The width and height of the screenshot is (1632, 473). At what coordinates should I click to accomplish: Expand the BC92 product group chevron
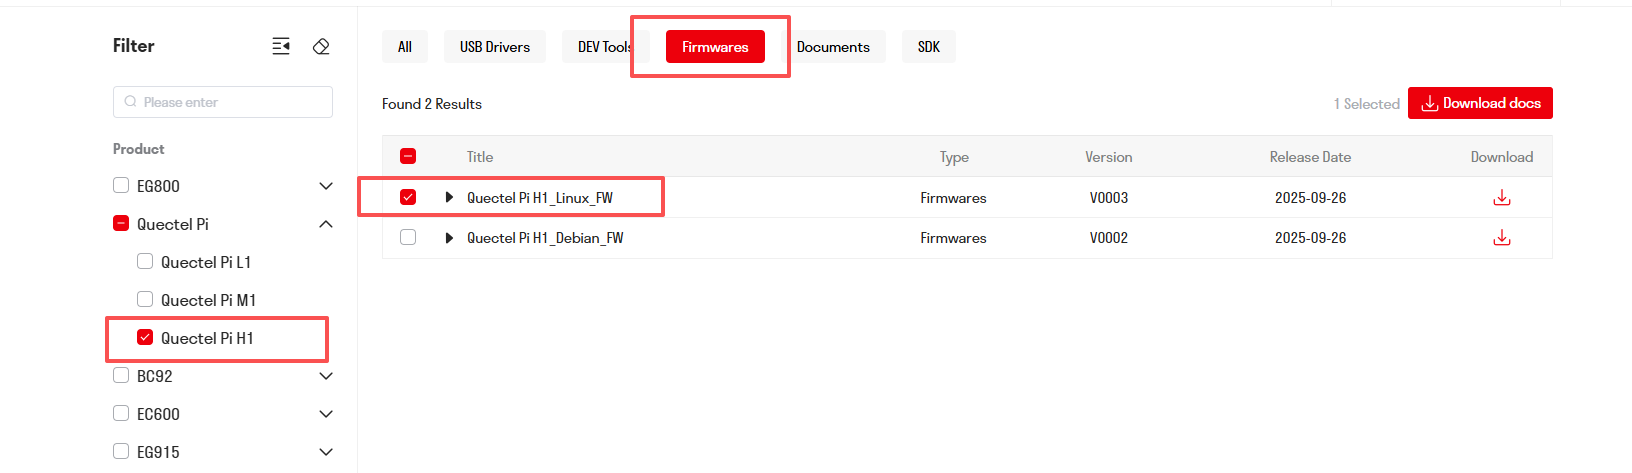tap(325, 376)
